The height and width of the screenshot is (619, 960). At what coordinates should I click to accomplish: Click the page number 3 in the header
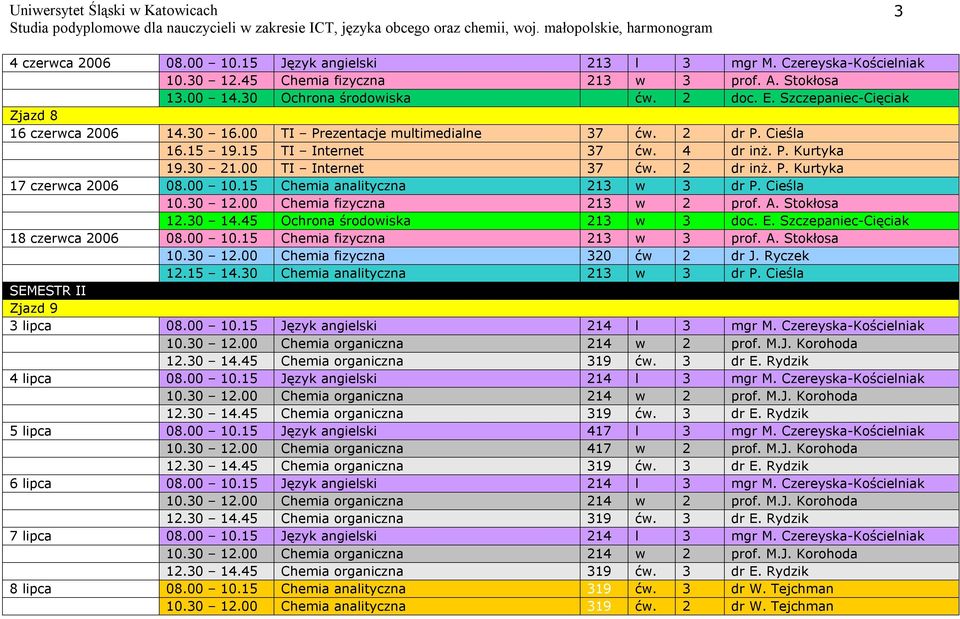tap(898, 11)
